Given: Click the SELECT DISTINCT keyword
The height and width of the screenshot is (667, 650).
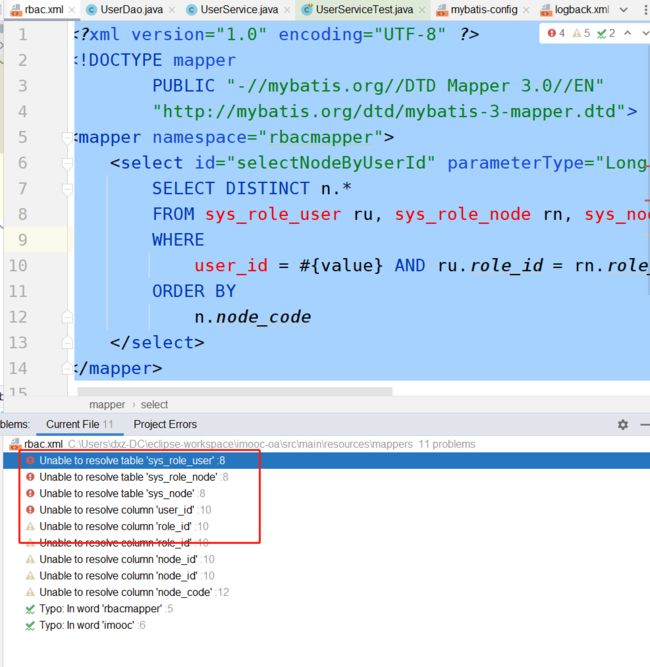Looking at the screenshot, I should 231,189.
